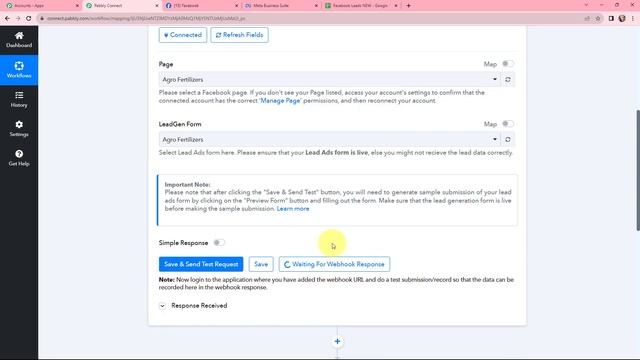The height and width of the screenshot is (360, 640).
Task: Toggle the Map switch for Page
Action: click(508, 64)
